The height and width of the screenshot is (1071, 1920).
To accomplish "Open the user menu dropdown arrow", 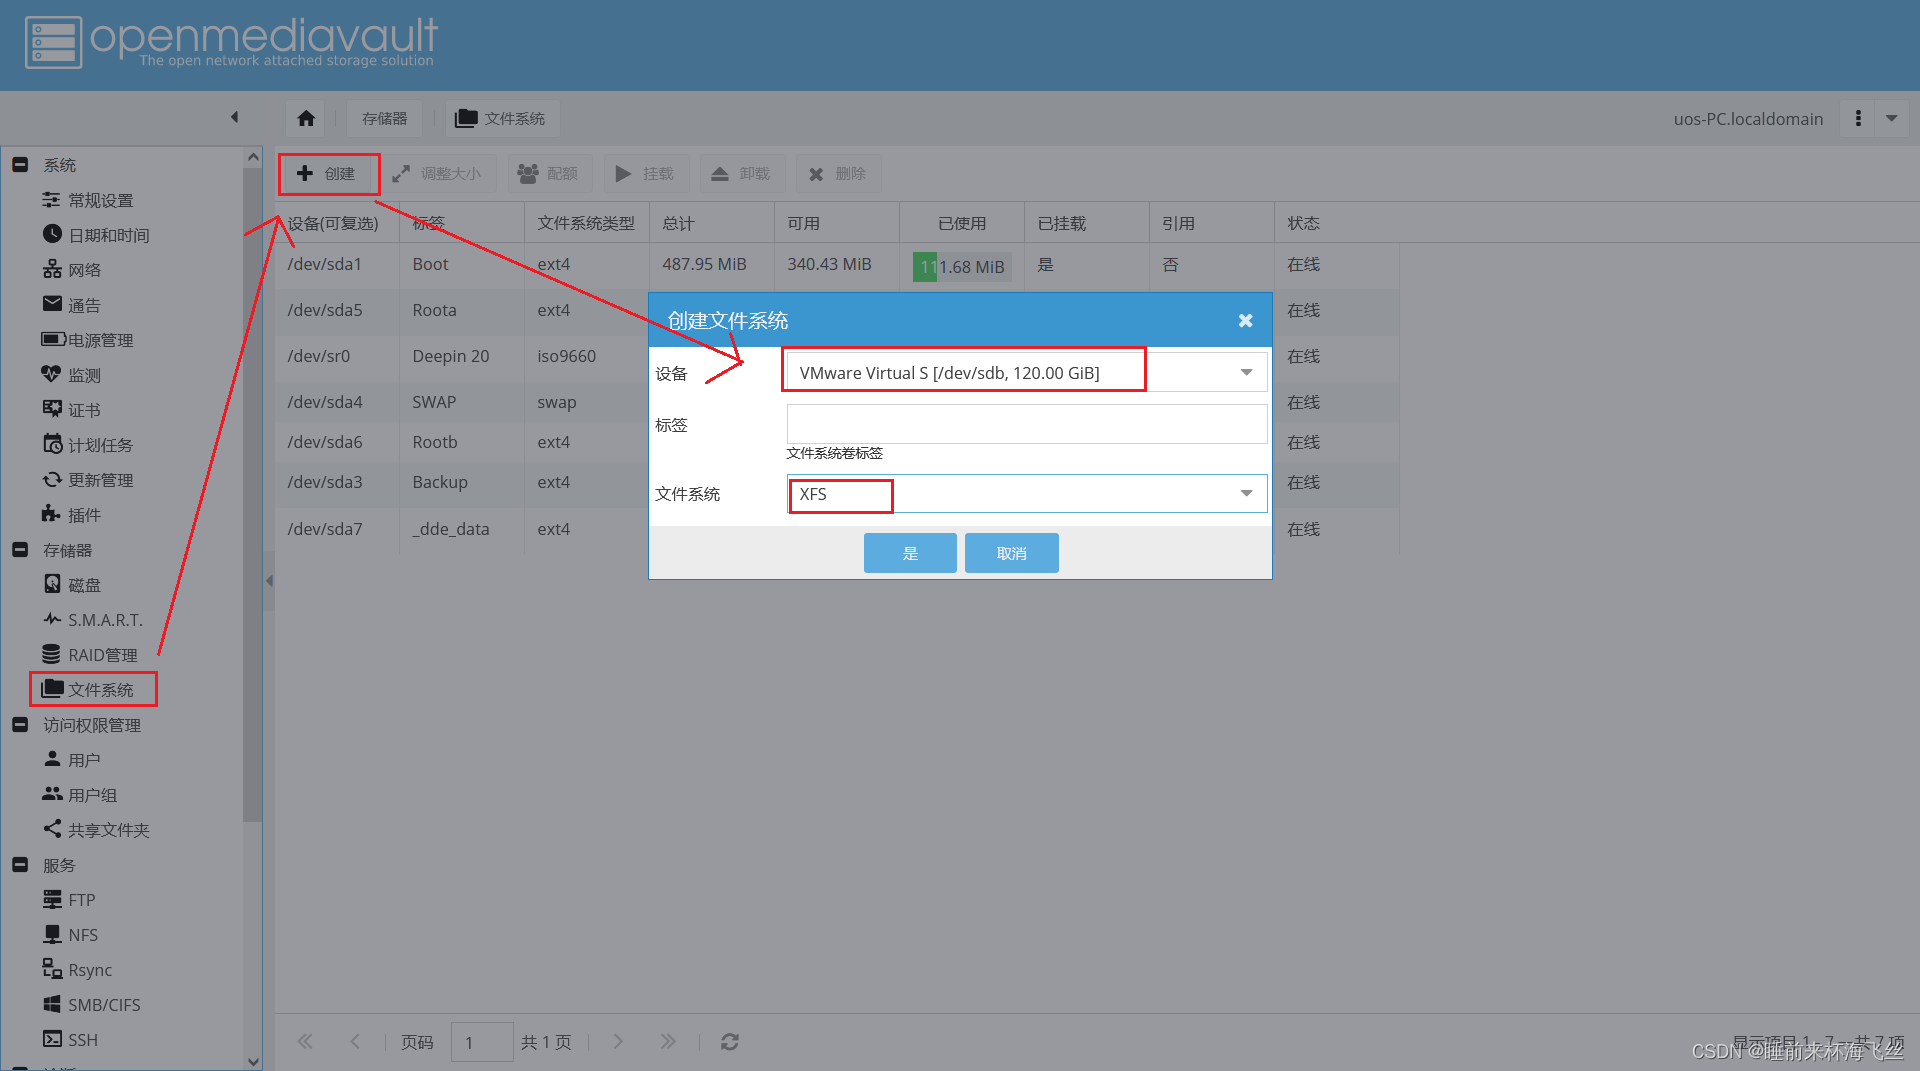I will coord(1892,118).
